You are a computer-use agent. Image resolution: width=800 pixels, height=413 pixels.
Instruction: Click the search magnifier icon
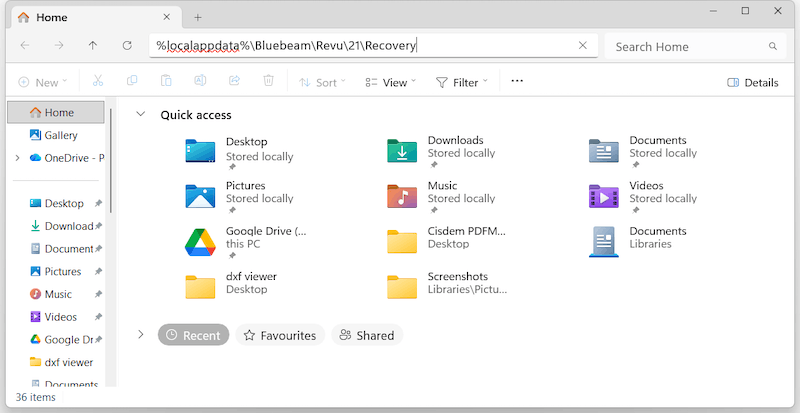pyautogui.click(x=772, y=46)
